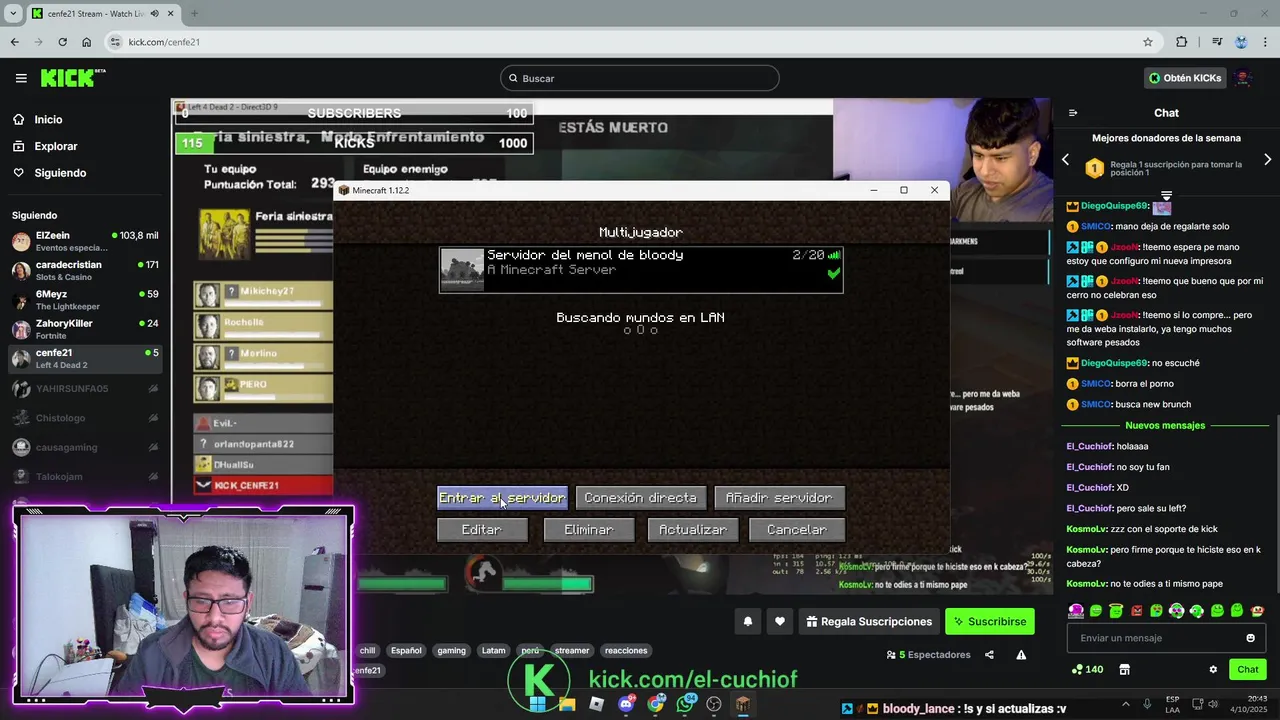
Task: Open the chat settings gear
Action: [x=1213, y=670]
